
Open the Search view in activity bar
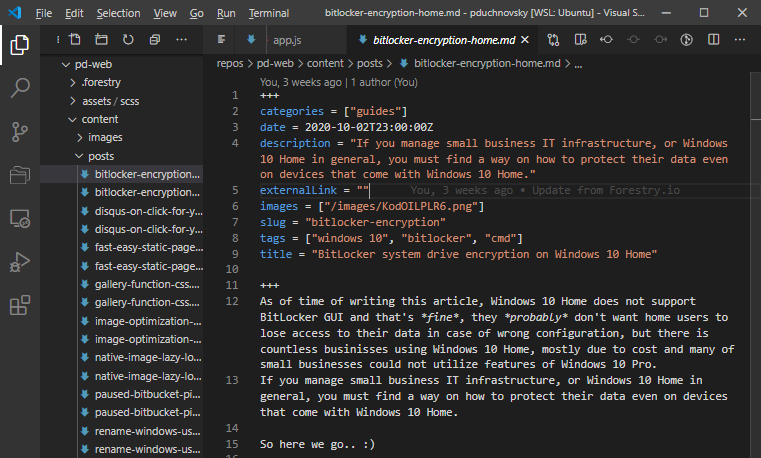point(20,88)
